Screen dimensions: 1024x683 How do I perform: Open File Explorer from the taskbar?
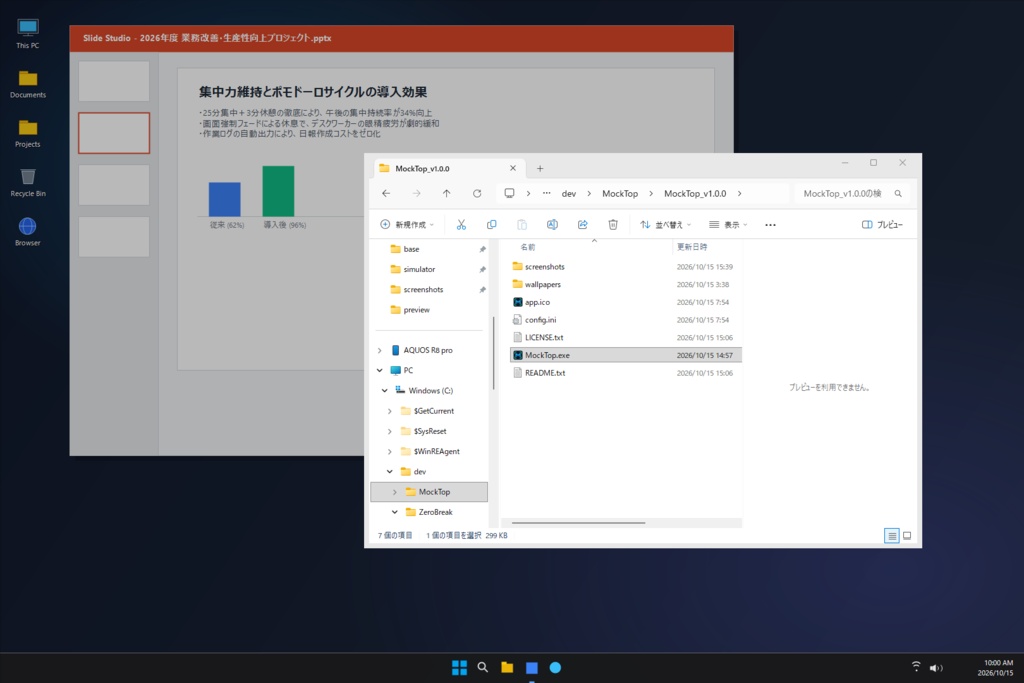(x=507, y=667)
